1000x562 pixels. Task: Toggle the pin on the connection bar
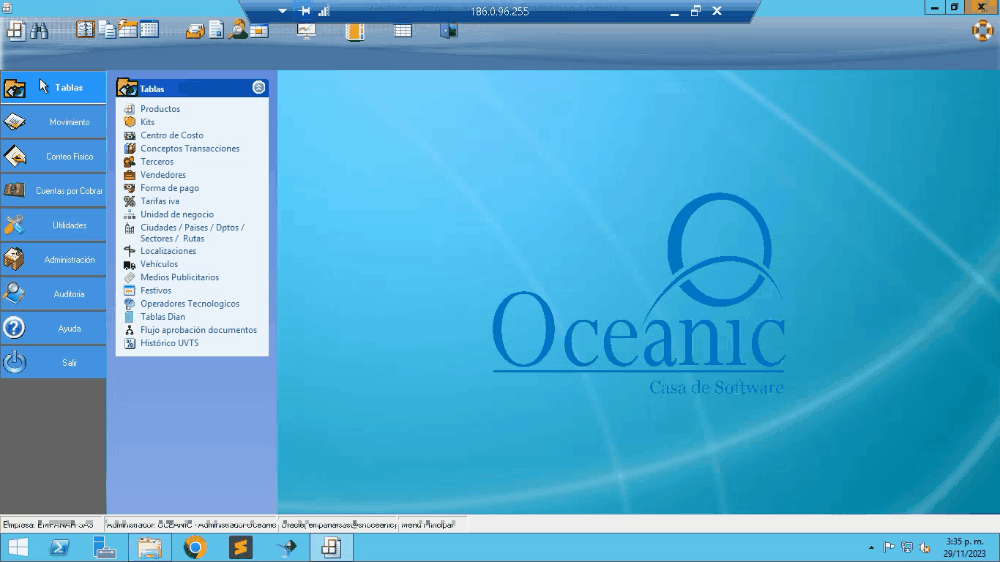(x=305, y=11)
